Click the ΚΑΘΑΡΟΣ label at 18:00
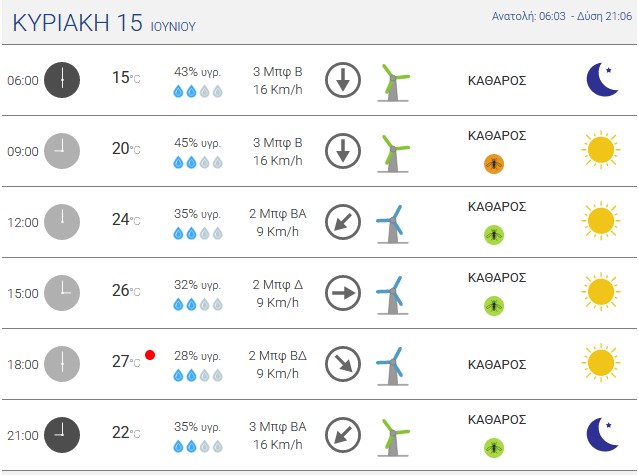 [x=497, y=364]
